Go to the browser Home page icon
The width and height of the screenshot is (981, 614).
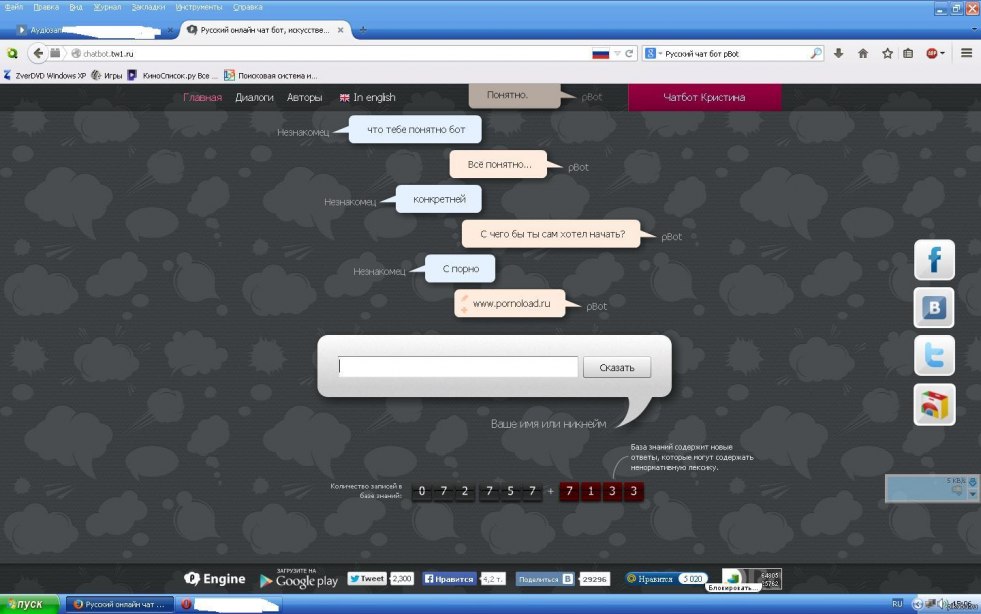tap(863, 53)
